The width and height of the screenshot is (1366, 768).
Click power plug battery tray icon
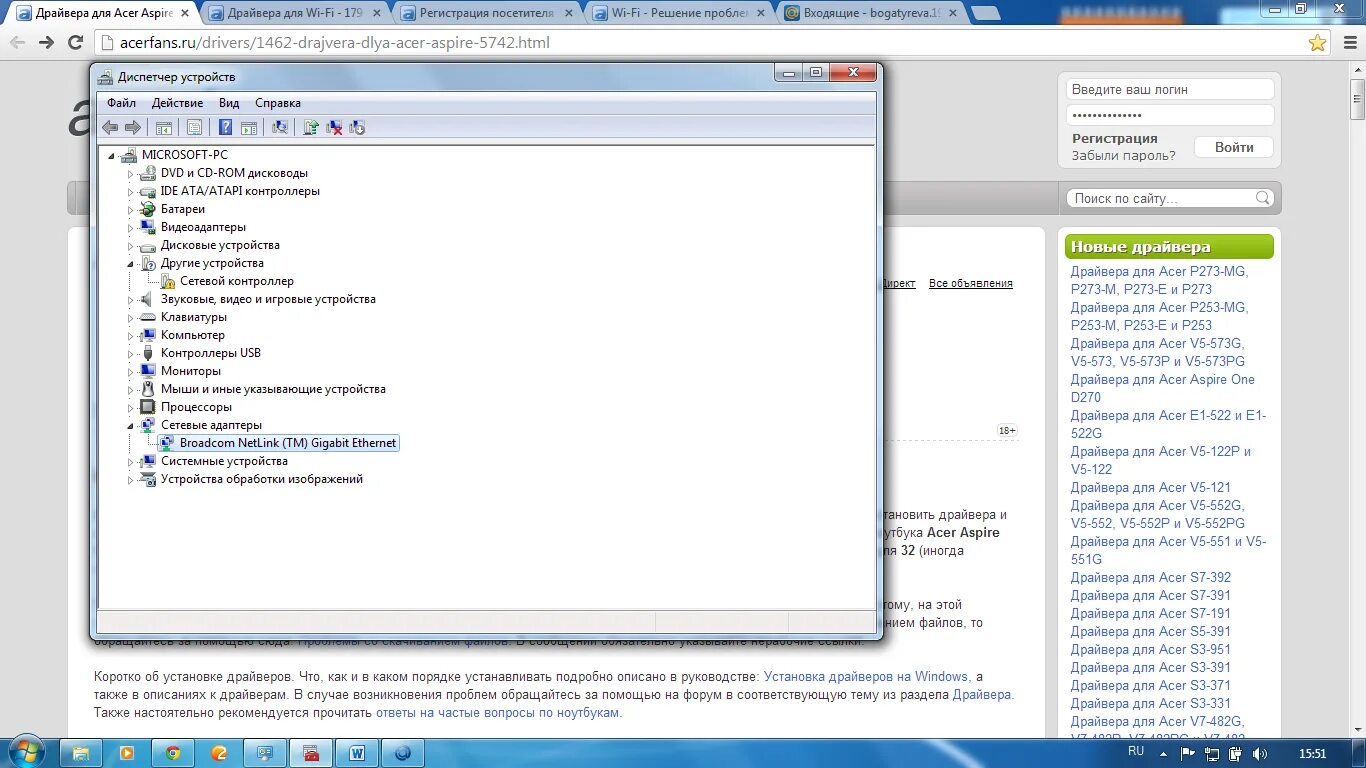coord(1236,753)
